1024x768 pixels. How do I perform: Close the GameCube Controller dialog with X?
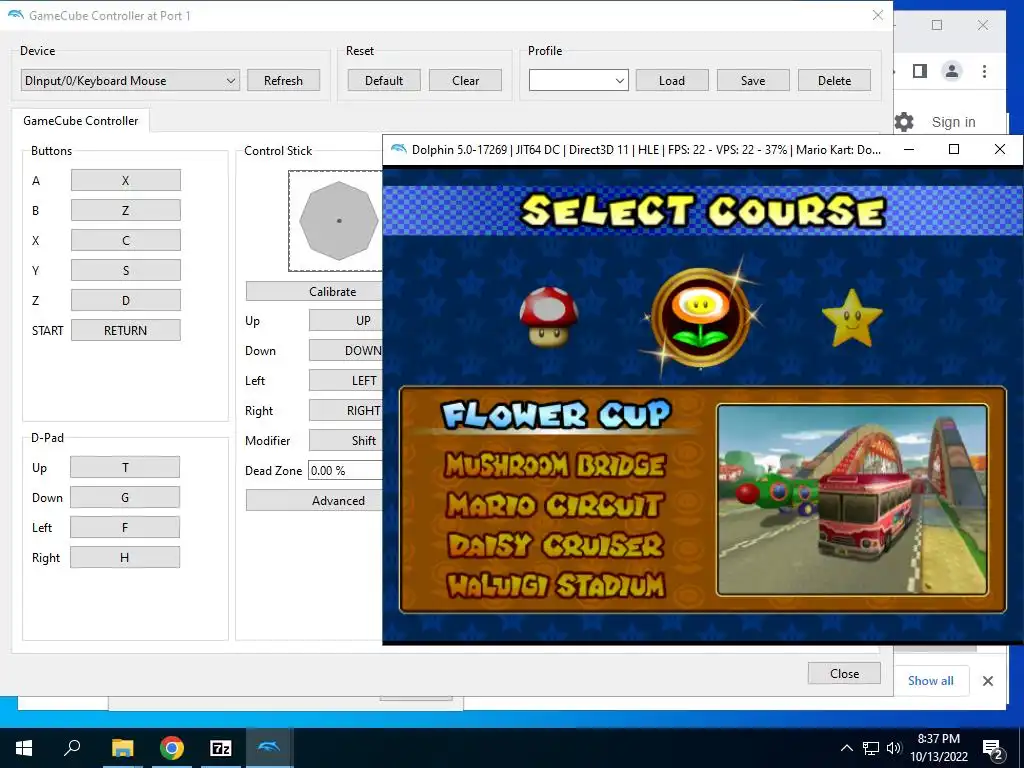(878, 15)
